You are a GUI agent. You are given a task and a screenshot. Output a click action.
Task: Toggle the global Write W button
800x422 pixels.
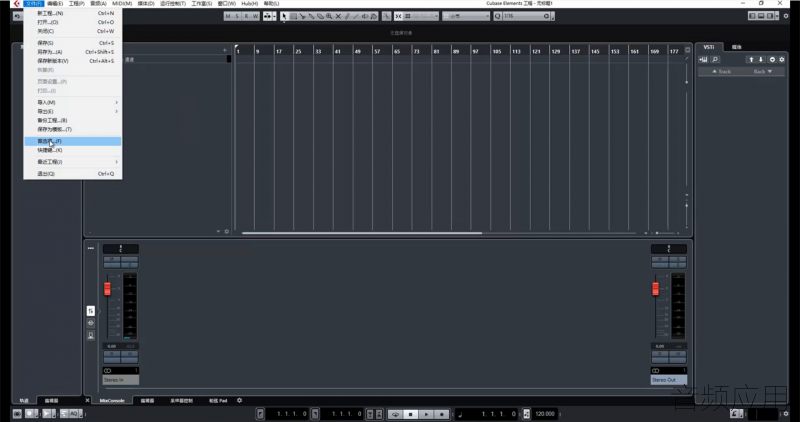255,16
